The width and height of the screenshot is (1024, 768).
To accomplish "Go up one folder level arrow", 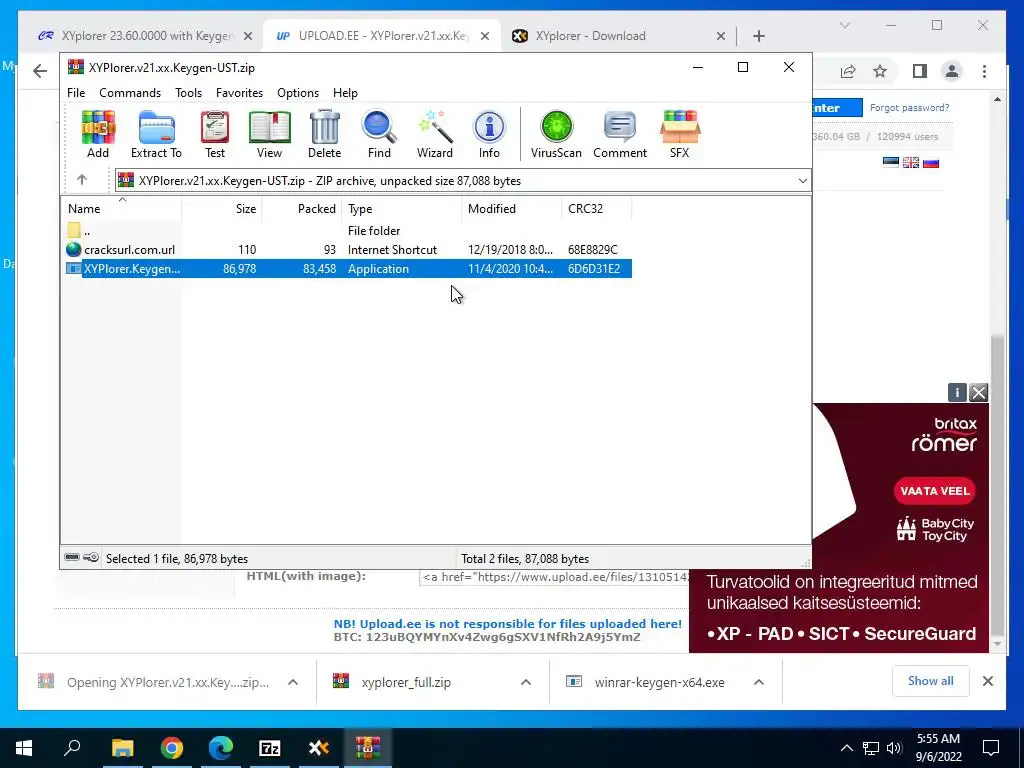I will coord(82,180).
